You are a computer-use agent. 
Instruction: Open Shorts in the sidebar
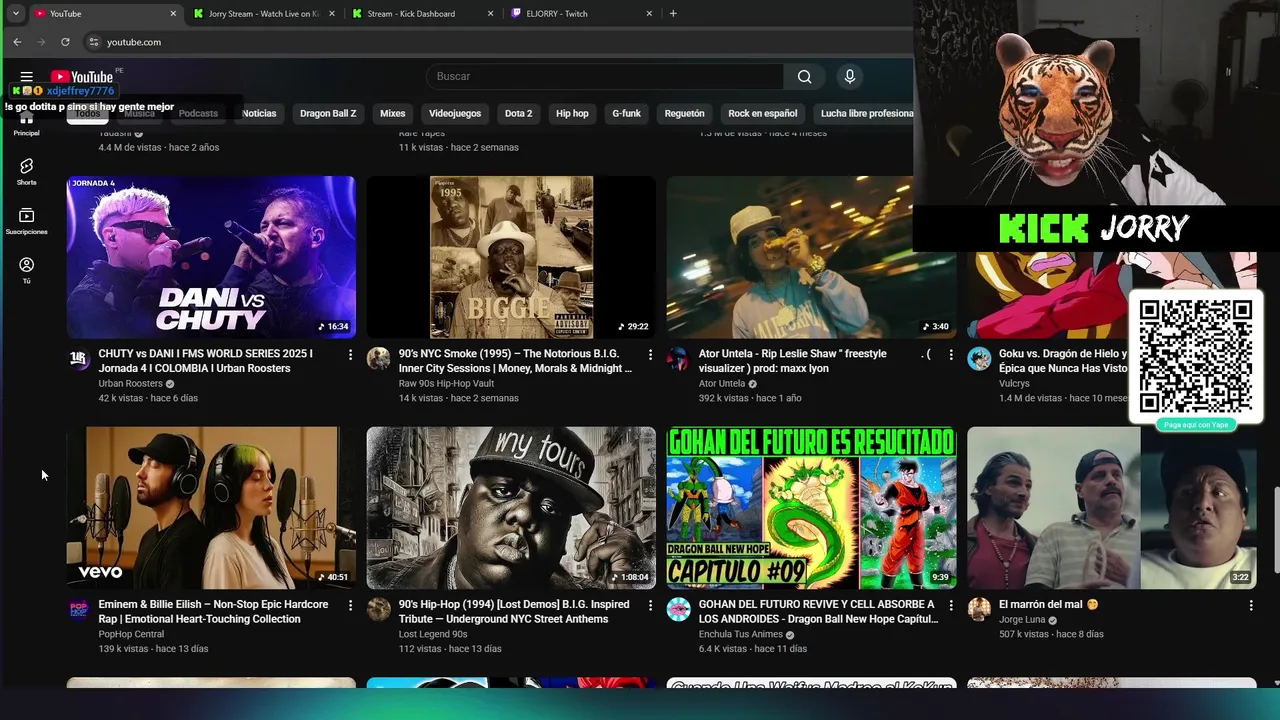(x=27, y=171)
